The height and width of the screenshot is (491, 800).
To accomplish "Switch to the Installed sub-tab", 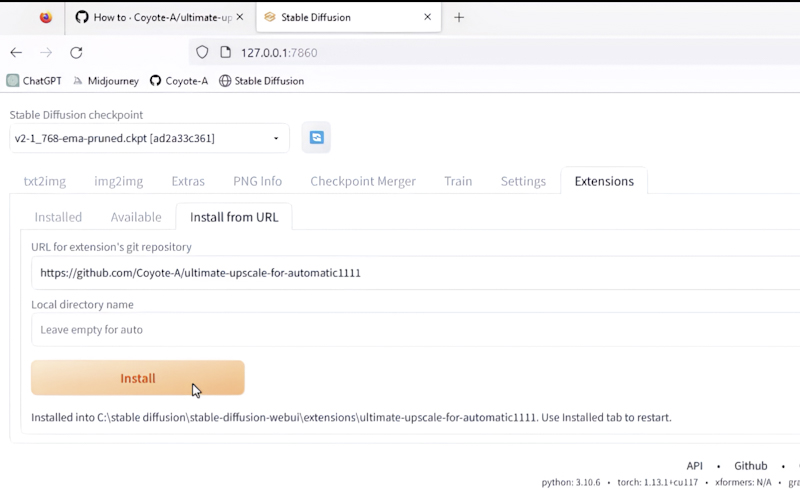I will (58, 217).
